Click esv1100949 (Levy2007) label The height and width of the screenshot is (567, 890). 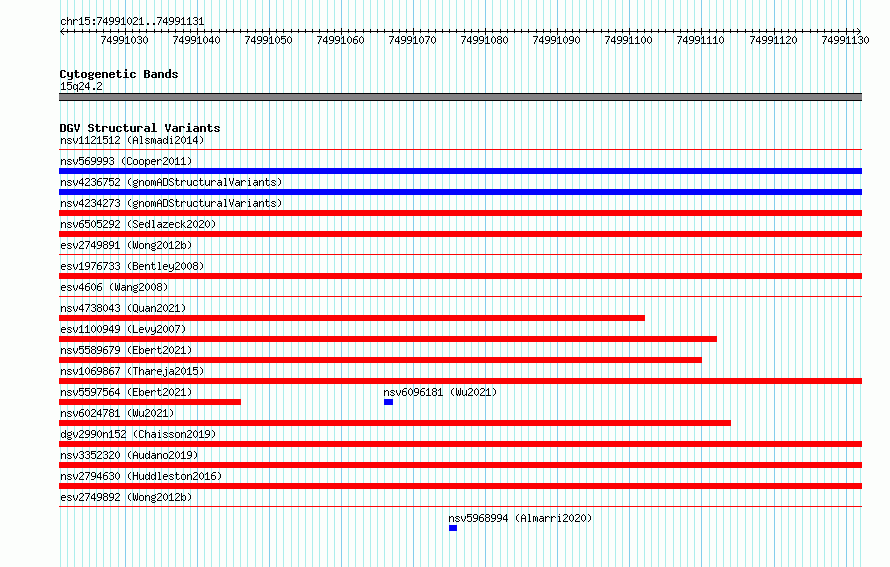click(123, 329)
